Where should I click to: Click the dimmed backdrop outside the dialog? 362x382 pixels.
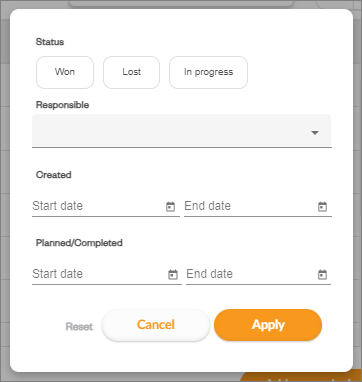click(x=5, y=200)
